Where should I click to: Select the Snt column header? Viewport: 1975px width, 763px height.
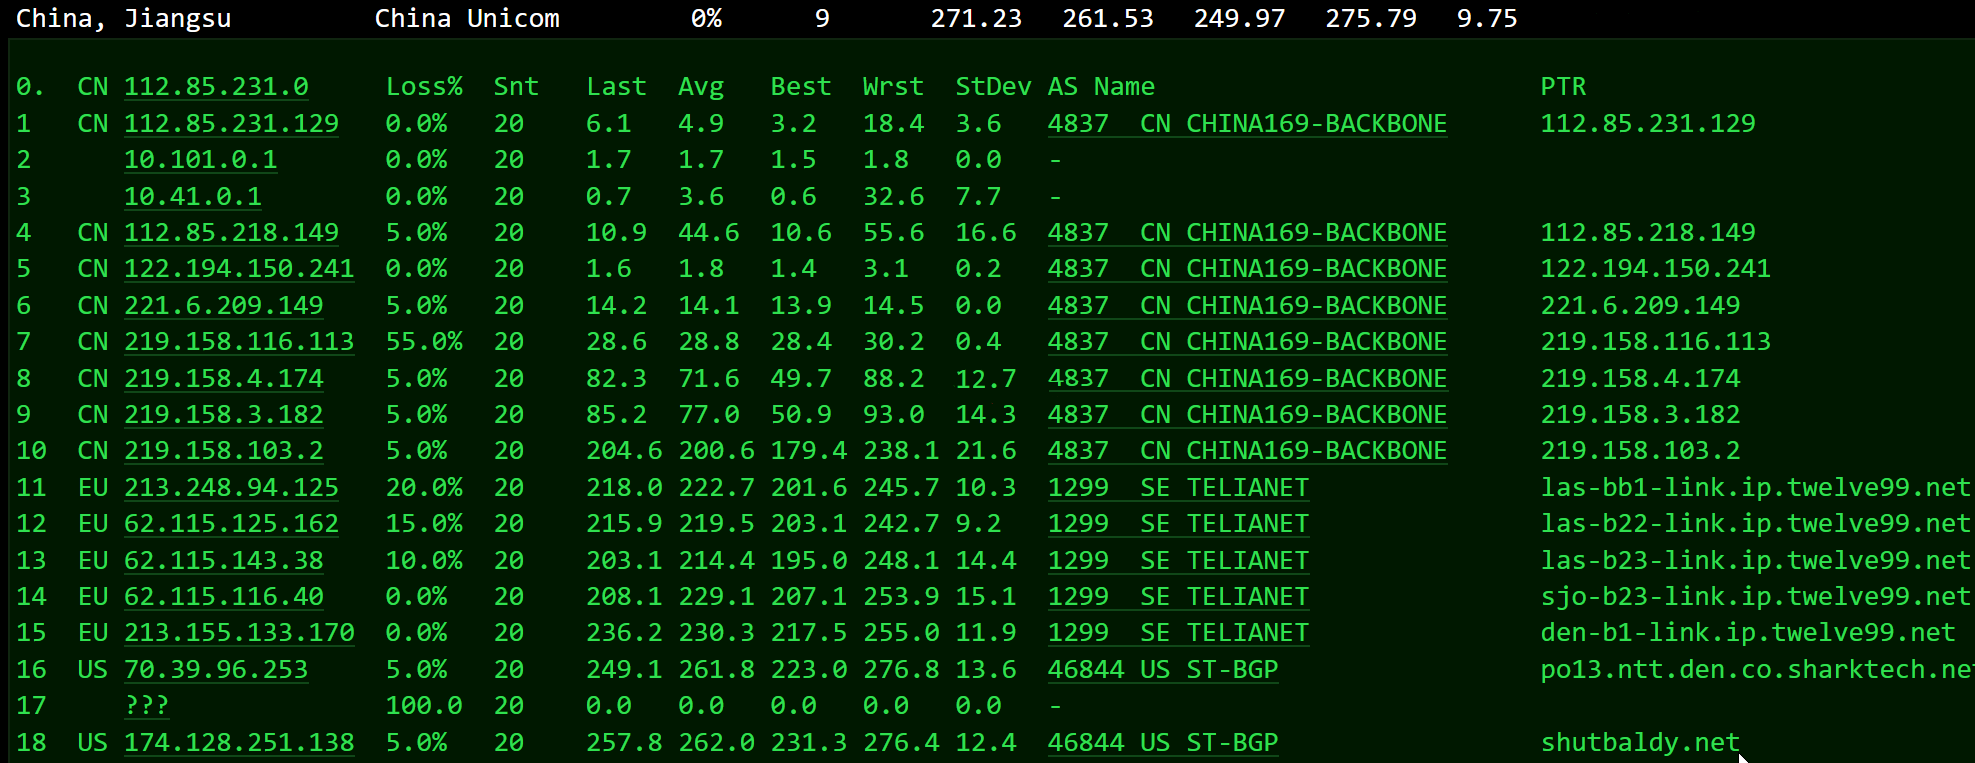[516, 87]
